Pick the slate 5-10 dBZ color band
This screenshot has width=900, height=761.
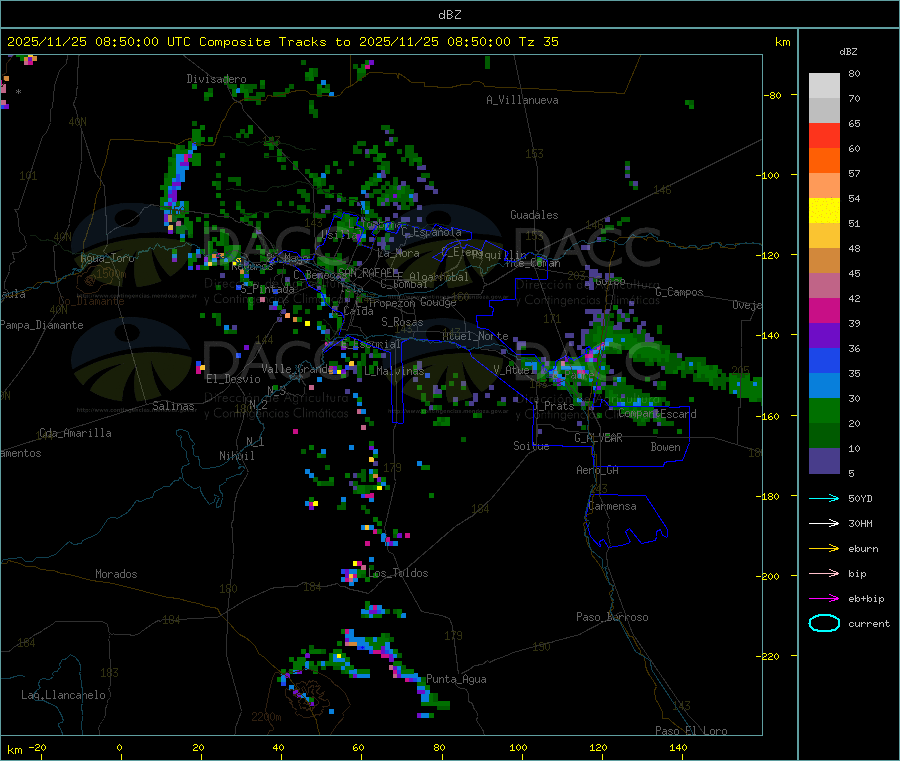(824, 461)
